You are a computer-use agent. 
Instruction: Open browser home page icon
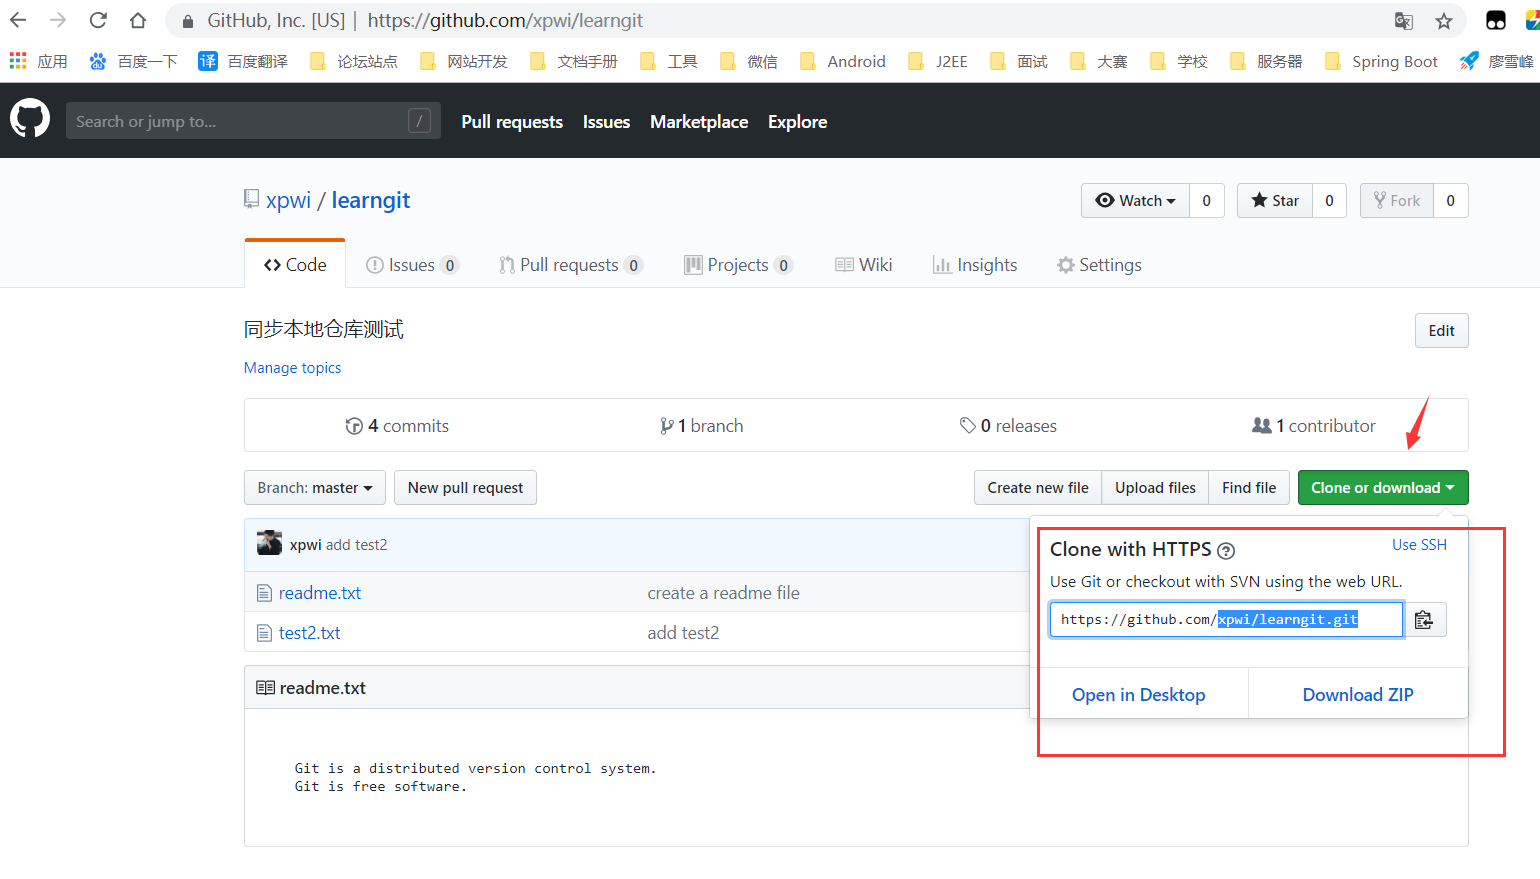pyautogui.click(x=138, y=20)
